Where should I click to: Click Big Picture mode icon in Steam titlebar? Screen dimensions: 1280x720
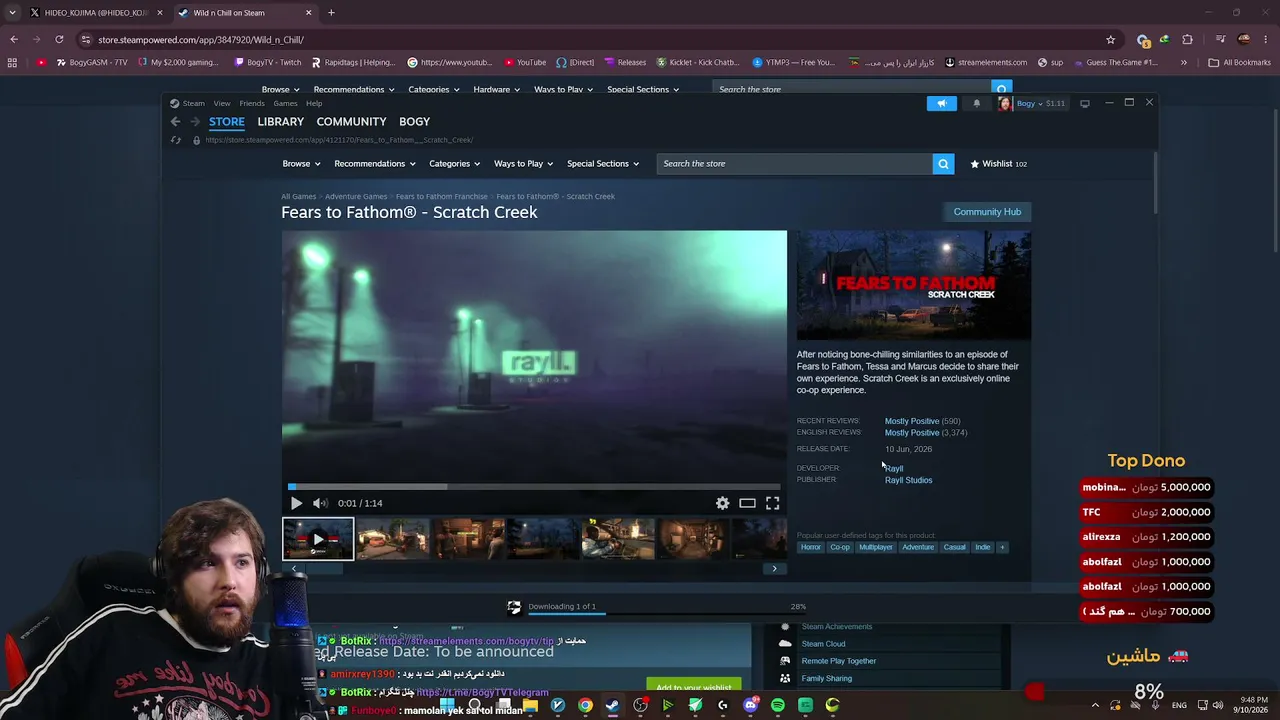(x=1084, y=103)
